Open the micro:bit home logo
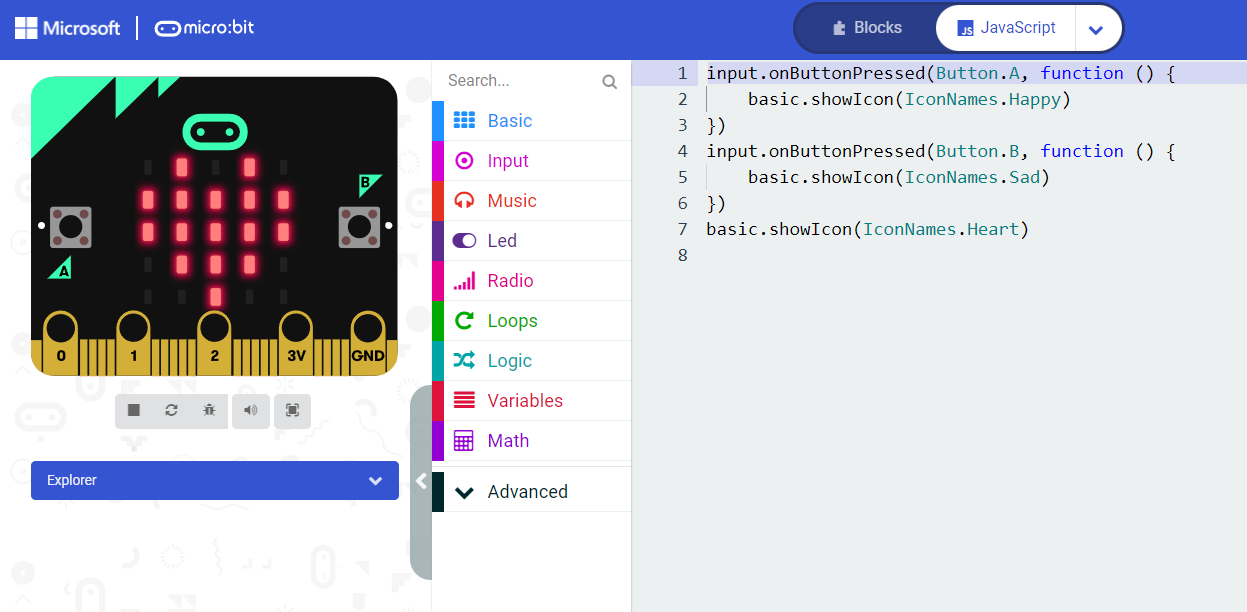 pyautogui.click(x=205, y=28)
